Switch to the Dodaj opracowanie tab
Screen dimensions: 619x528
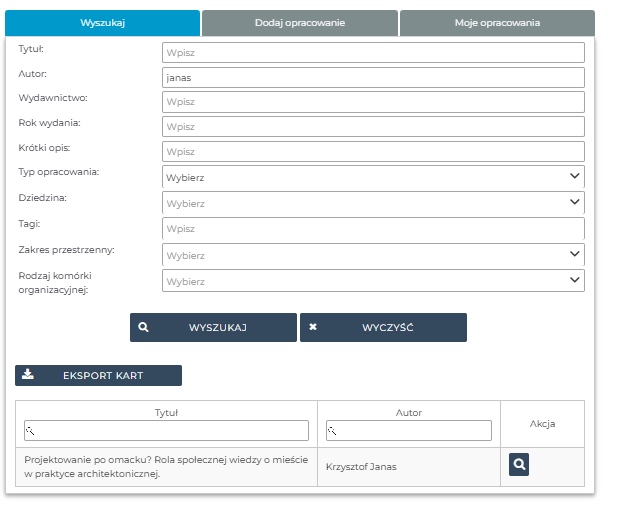tap(299, 22)
